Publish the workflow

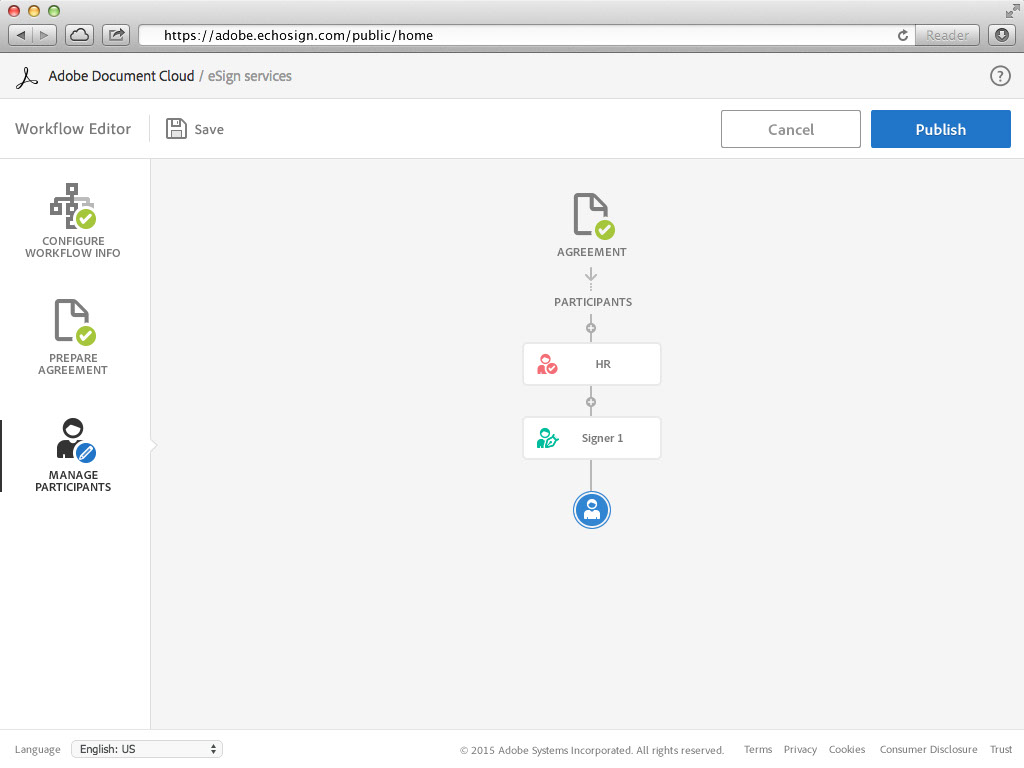click(x=940, y=129)
